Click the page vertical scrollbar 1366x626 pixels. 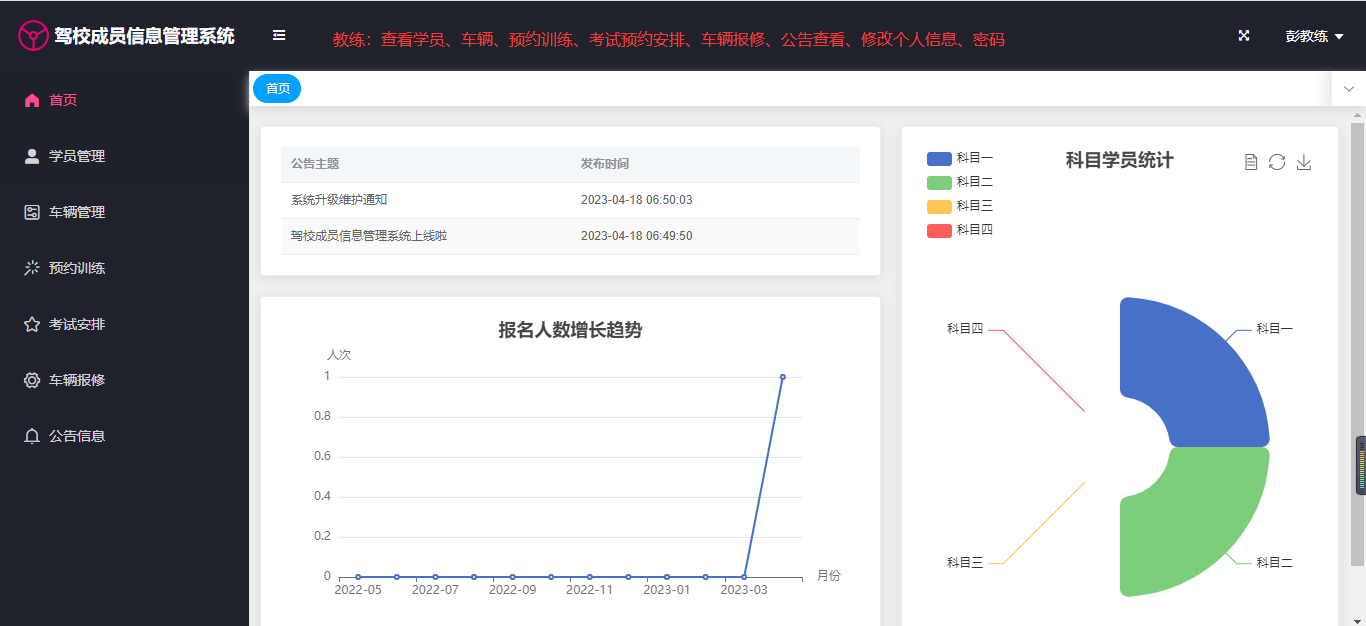[1357, 344]
